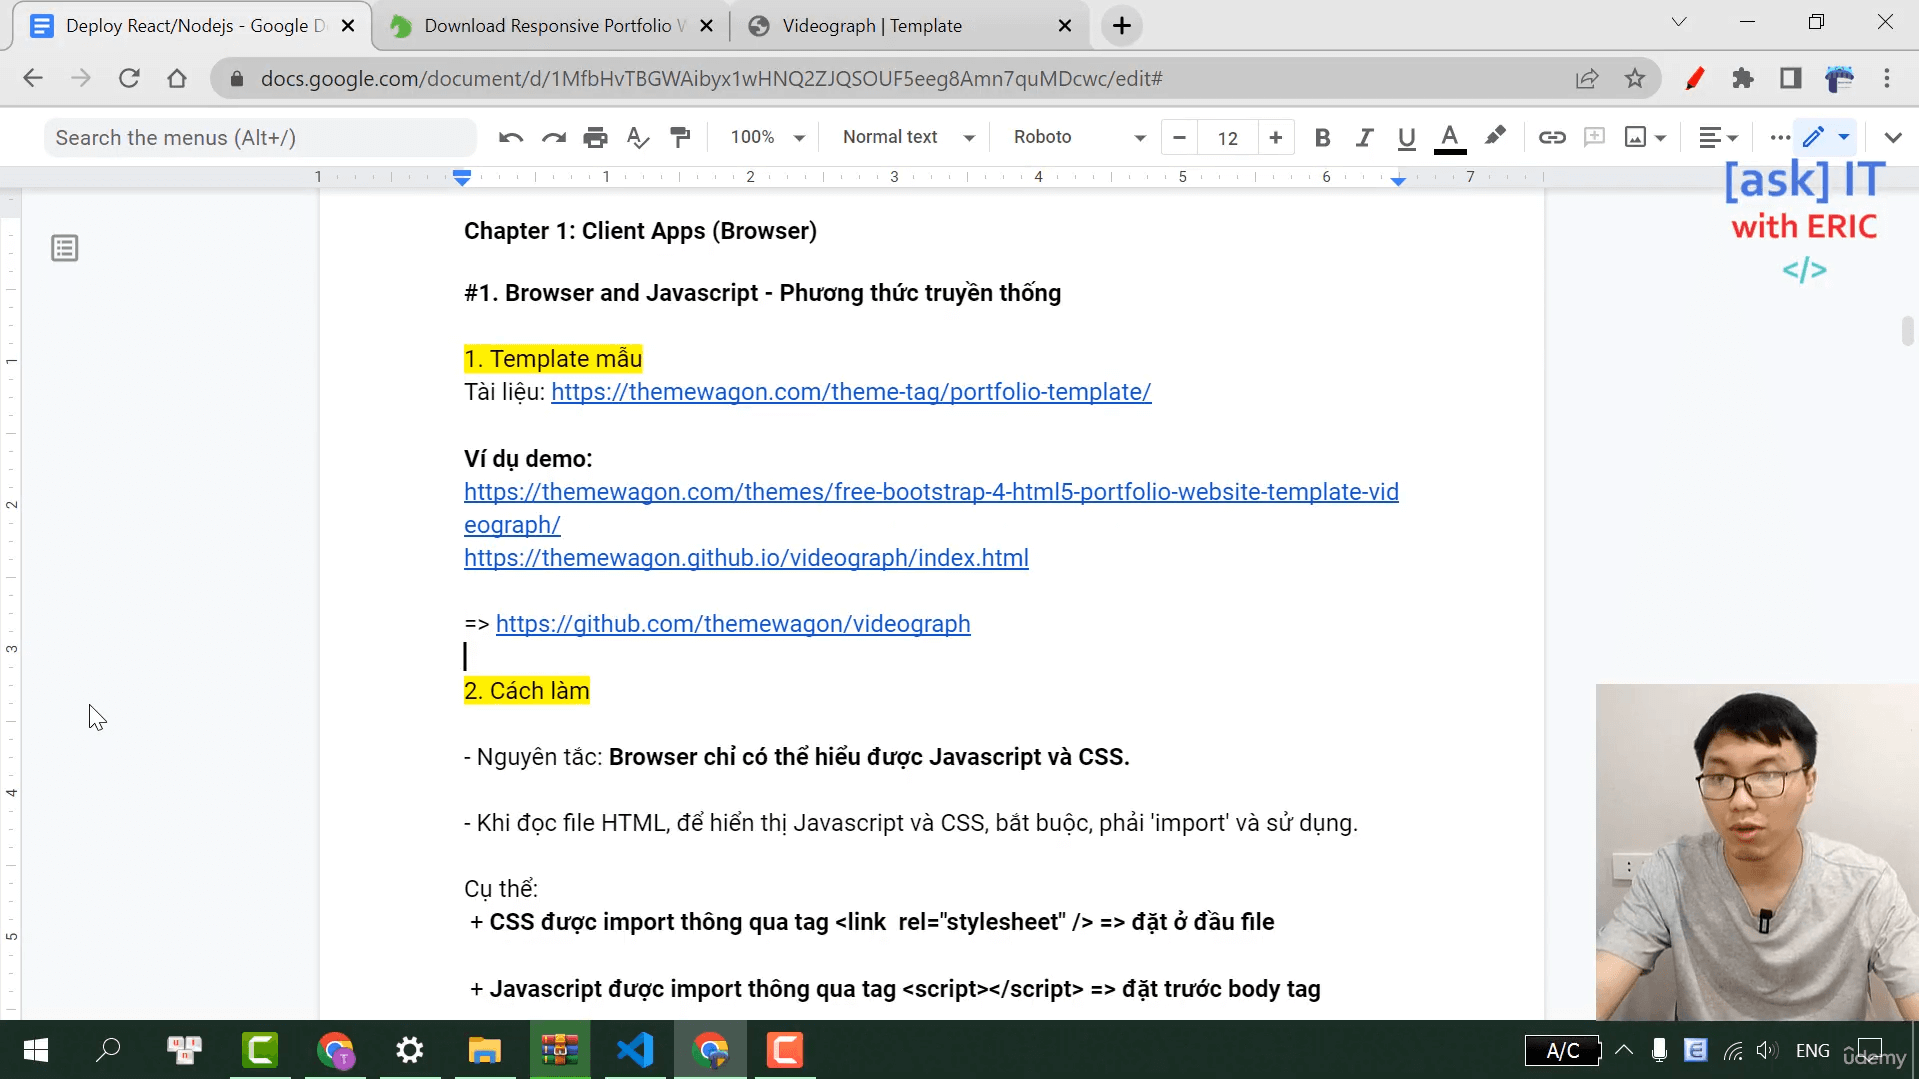Image resolution: width=1919 pixels, height=1079 pixels.
Task: Click the '2. Cách làm' highlighted heading
Action: pos(527,691)
